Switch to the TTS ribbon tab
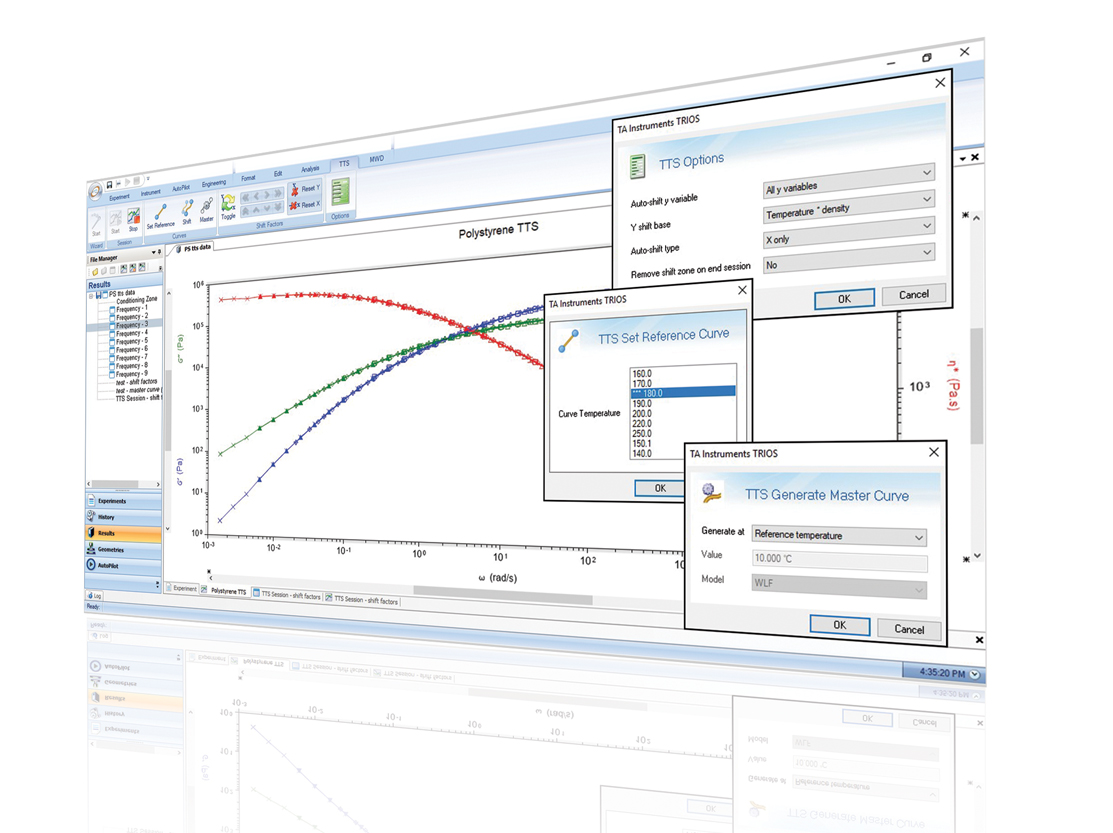1113x833 pixels. [x=344, y=164]
